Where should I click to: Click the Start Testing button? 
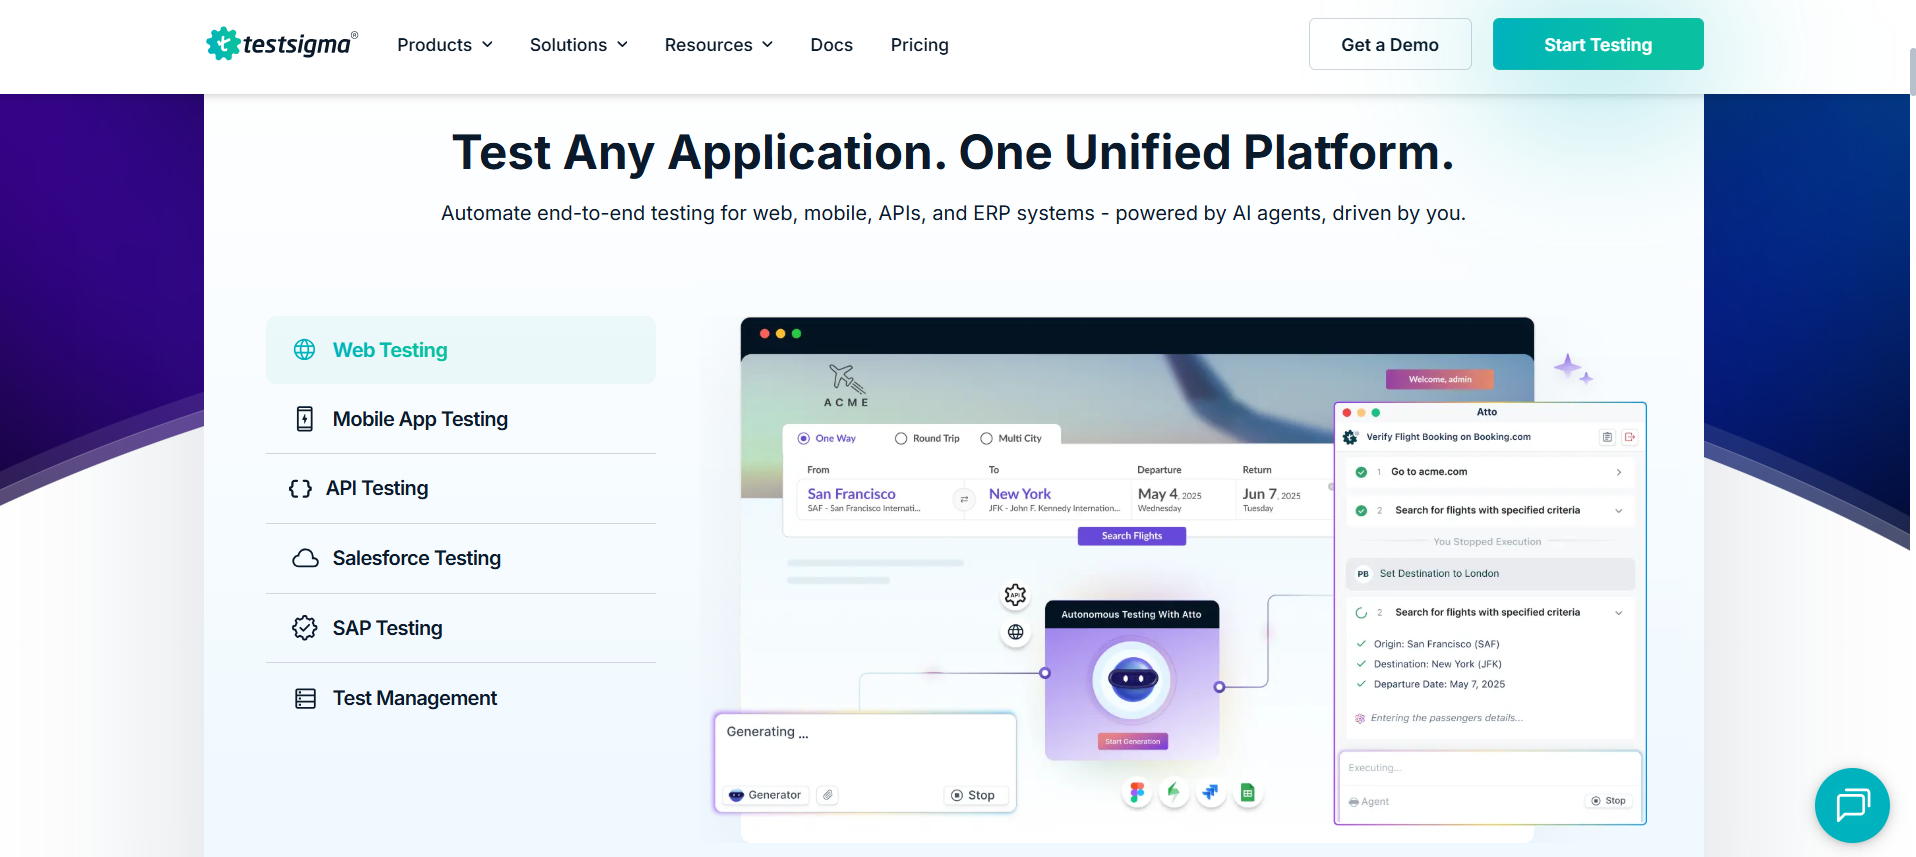[1597, 45]
